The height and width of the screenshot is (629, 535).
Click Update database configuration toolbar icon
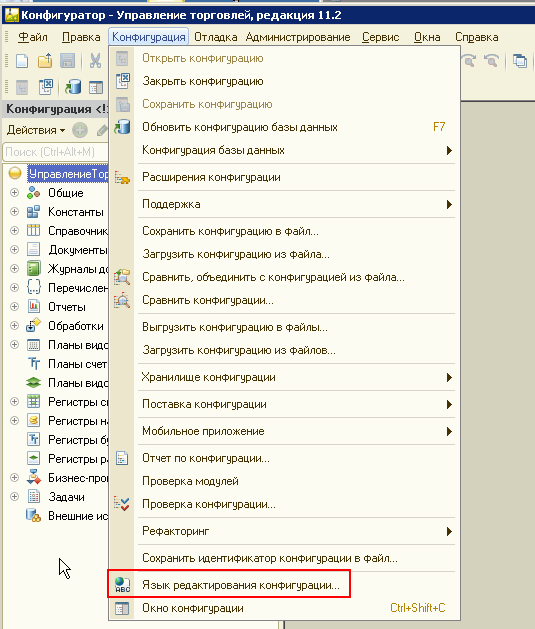[x=73, y=87]
